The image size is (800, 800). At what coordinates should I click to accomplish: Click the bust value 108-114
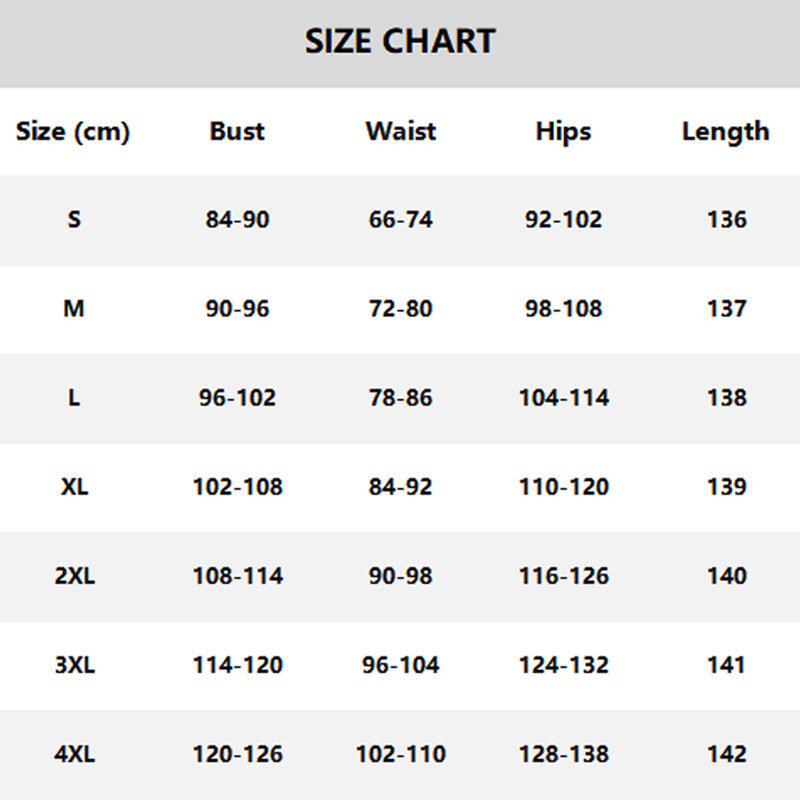click(x=238, y=576)
